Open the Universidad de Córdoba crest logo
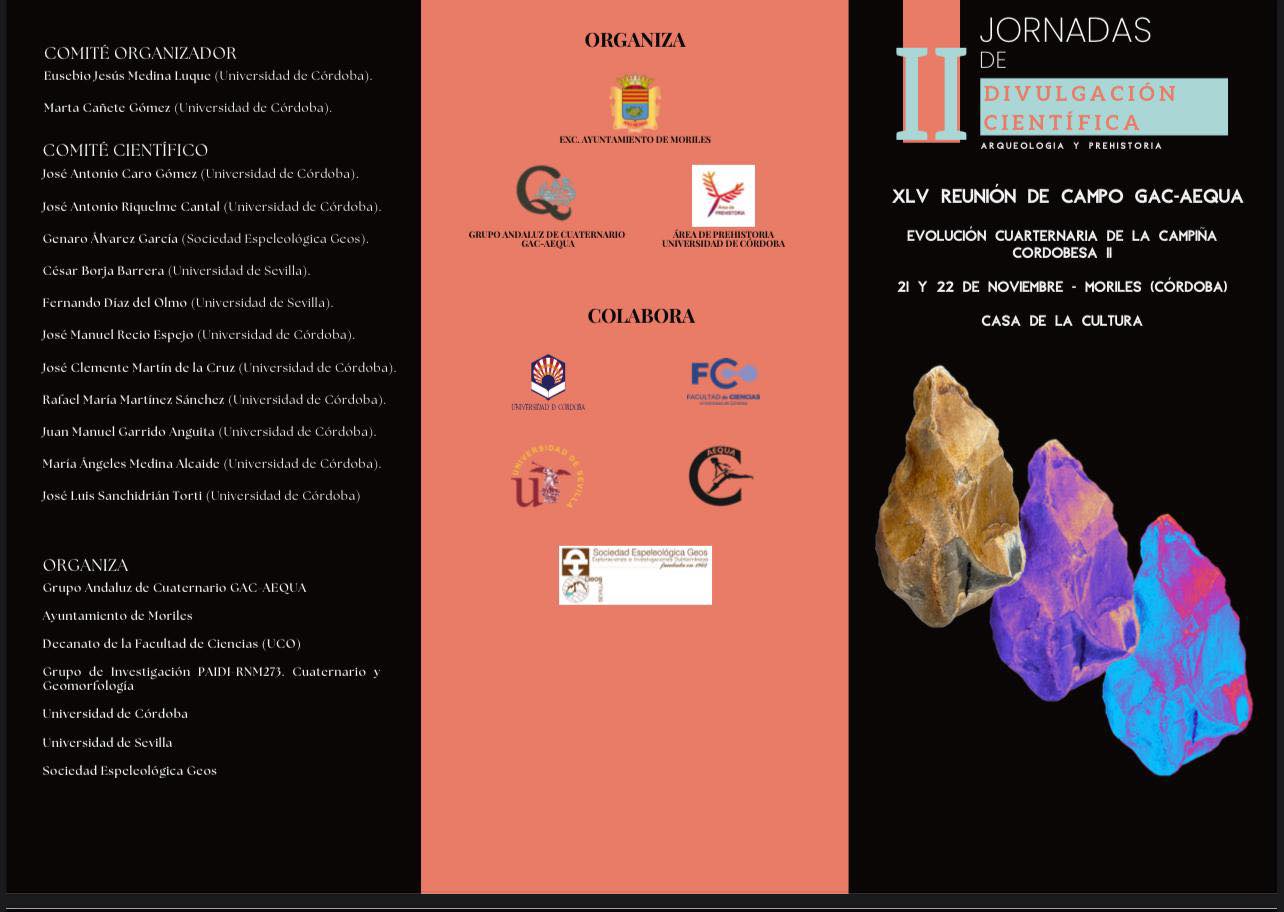 click(x=548, y=379)
